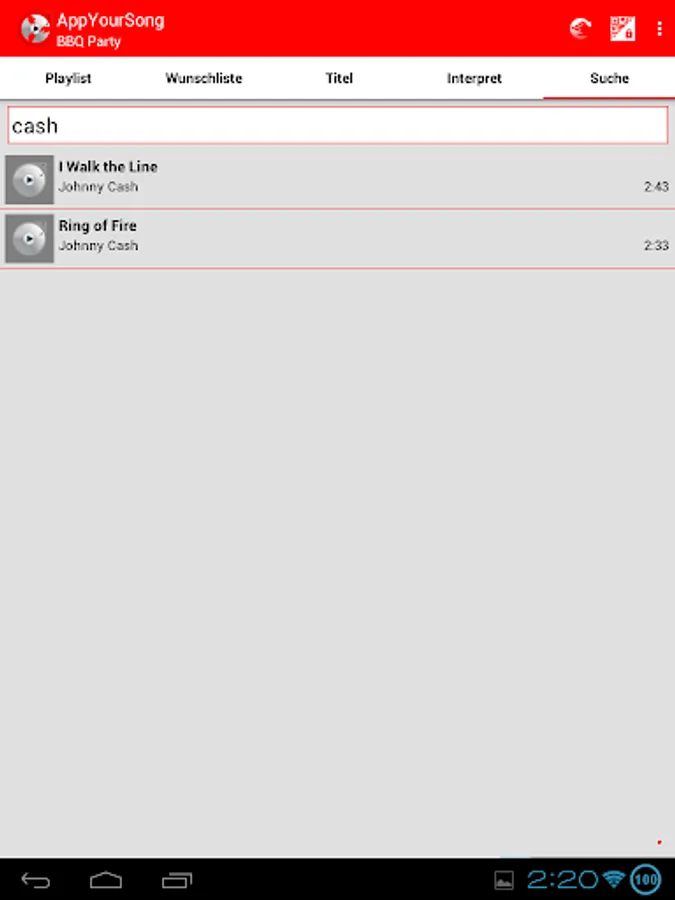Open the recent apps navigation icon
The image size is (675, 900).
click(177, 880)
